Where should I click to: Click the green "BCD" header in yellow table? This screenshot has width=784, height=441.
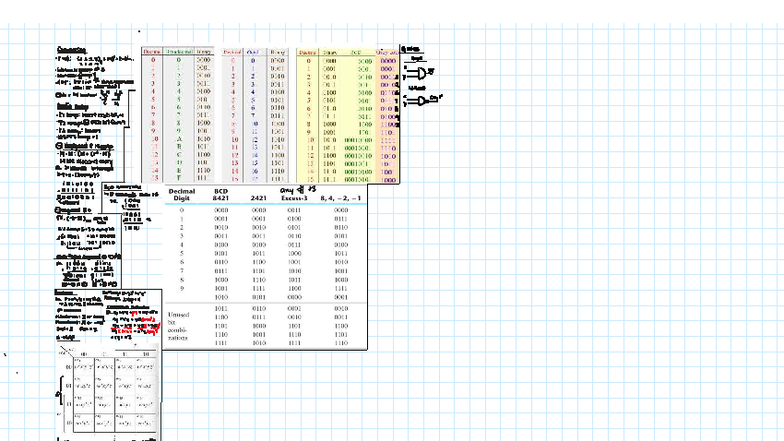(356, 52)
